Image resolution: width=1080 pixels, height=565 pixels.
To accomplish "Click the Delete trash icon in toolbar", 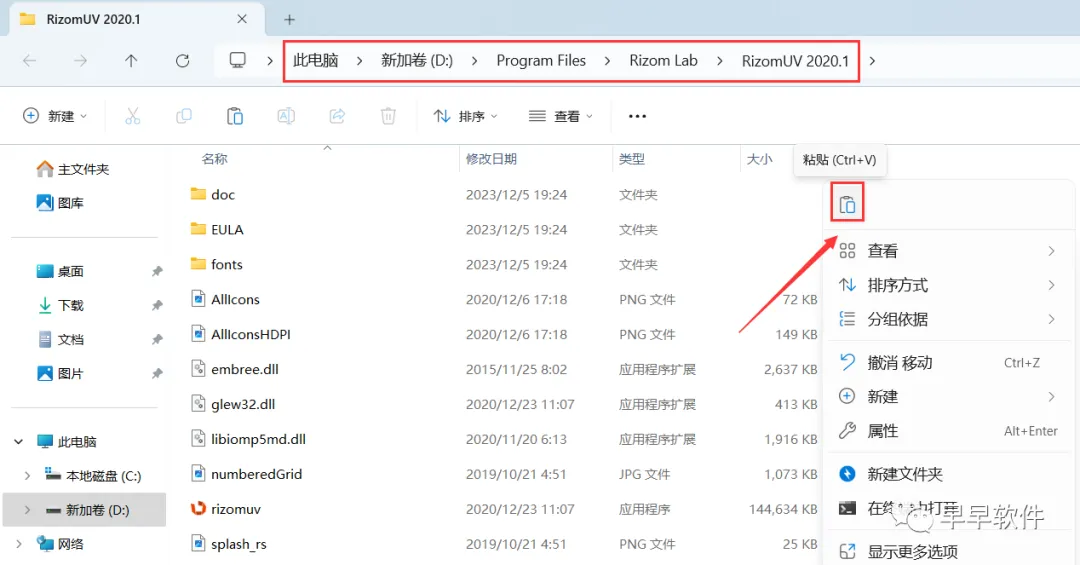I will [x=388, y=116].
